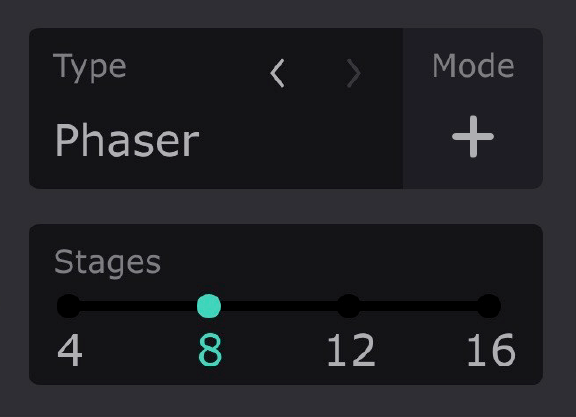Viewport: 576px width, 417px height.
Task: Click the previous type left chevron
Action: tap(277, 73)
